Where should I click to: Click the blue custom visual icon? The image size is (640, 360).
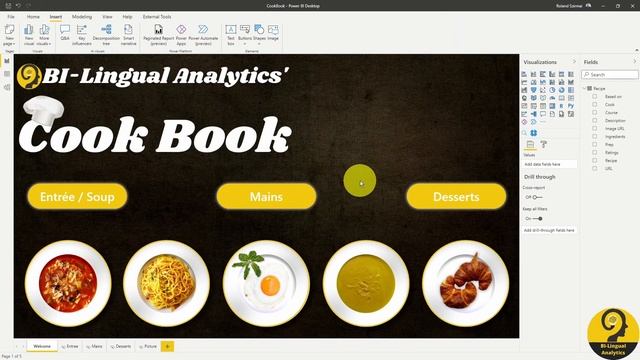coord(533,133)
